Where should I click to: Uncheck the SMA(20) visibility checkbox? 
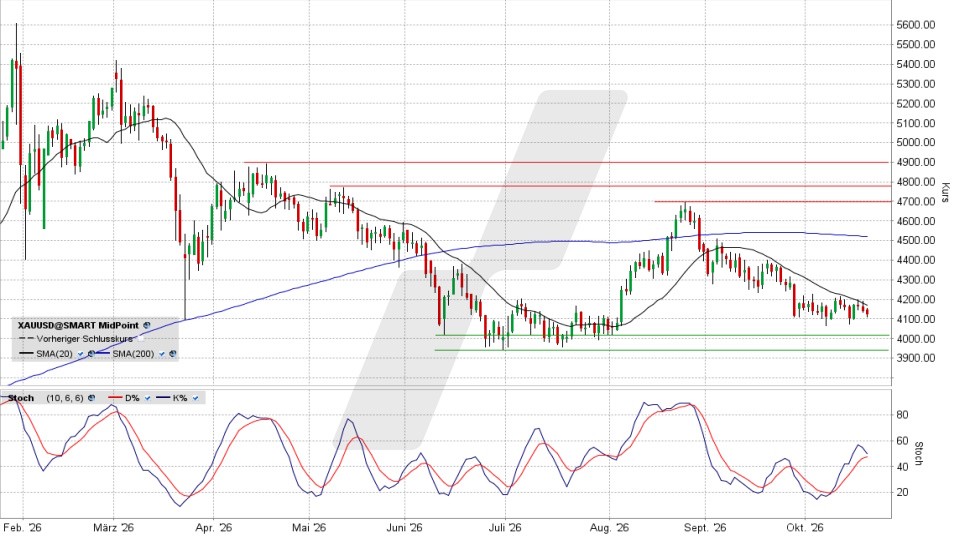(x=80, y=354)
